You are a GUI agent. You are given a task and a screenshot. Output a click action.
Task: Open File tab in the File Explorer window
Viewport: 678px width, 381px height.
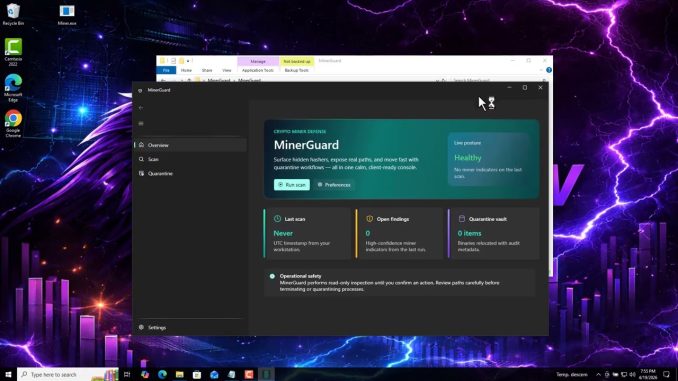pos(166,70)
